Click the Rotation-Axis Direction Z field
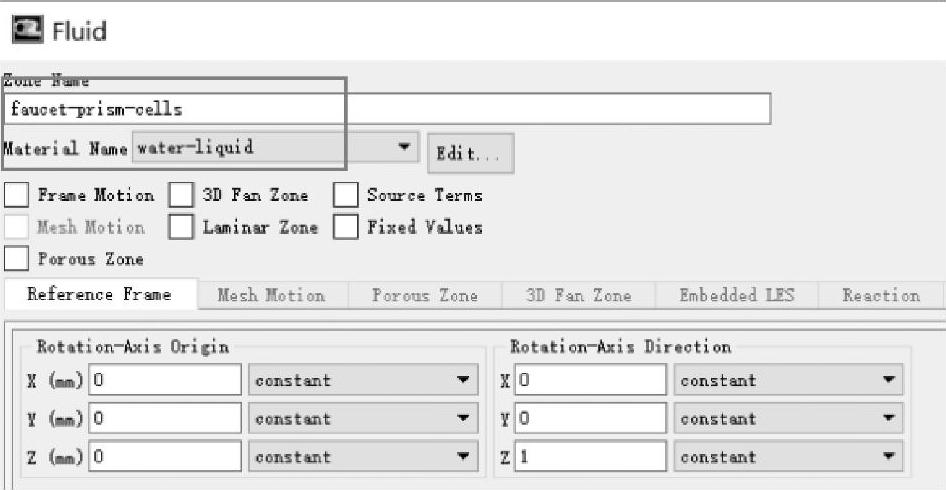946x490 pixels. 590,457
